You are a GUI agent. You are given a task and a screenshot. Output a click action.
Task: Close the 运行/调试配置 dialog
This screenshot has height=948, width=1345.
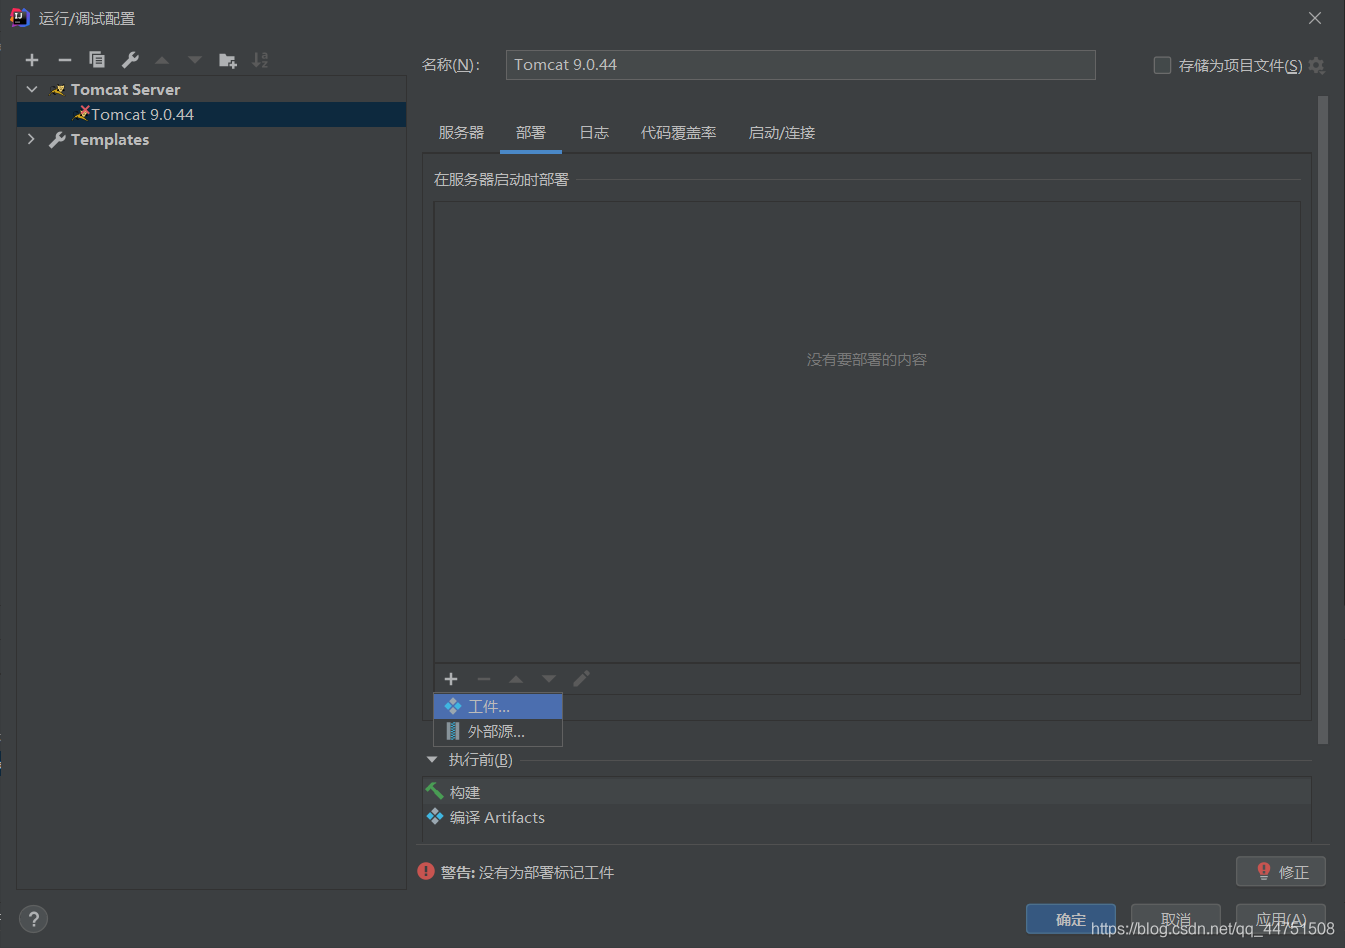pyautogui.click(x=1315, y=18)
